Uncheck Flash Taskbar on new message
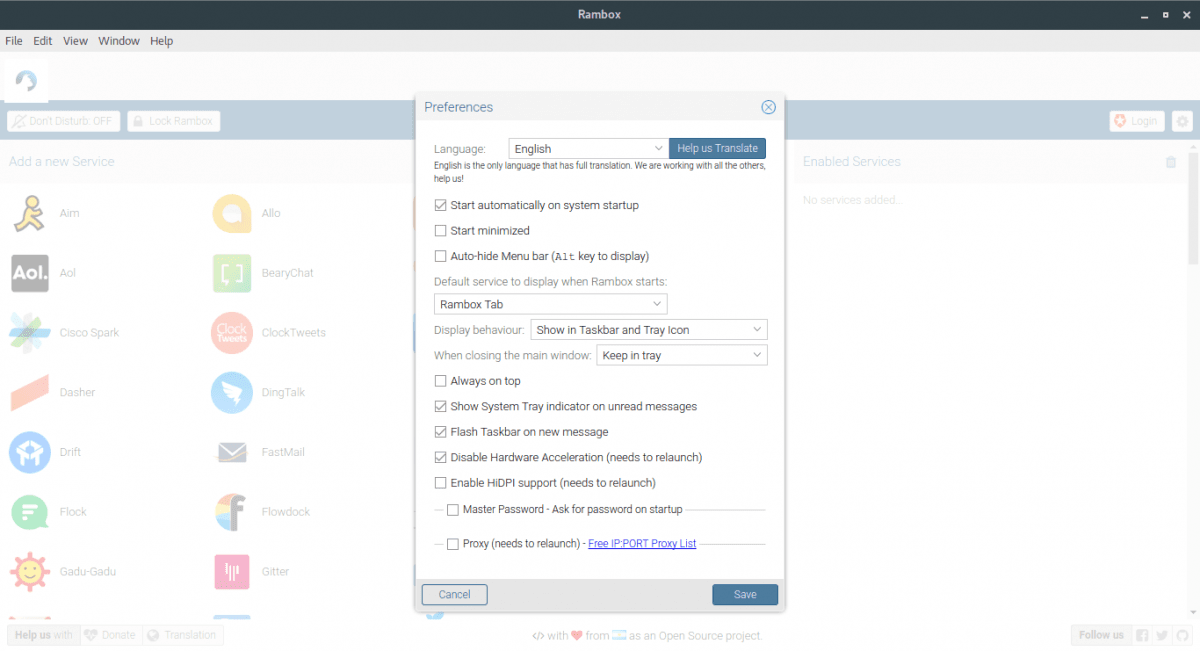This screenshot has width=1200, height=651. pyautogui.click(x=441, y=432)
